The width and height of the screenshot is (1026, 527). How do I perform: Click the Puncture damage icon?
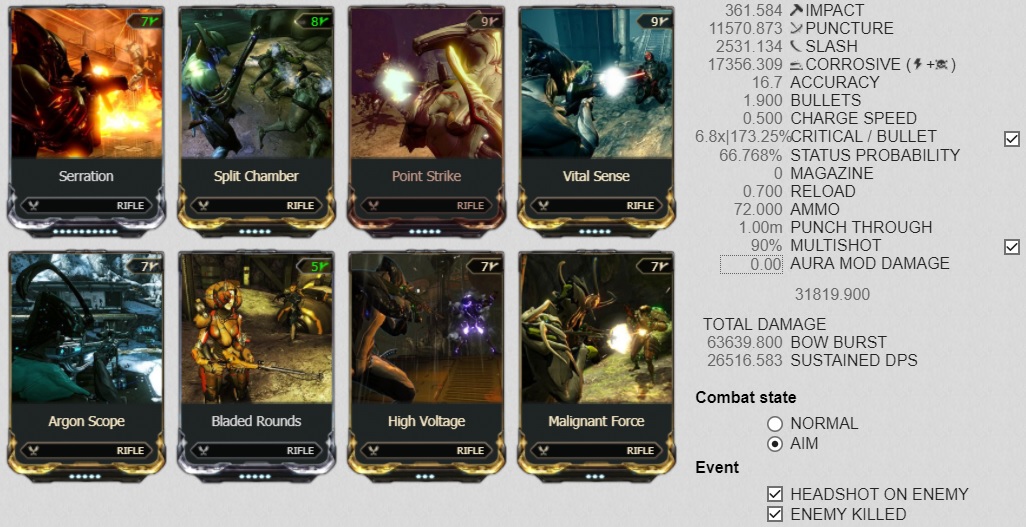pyautogui.click(x=796, y=28)
